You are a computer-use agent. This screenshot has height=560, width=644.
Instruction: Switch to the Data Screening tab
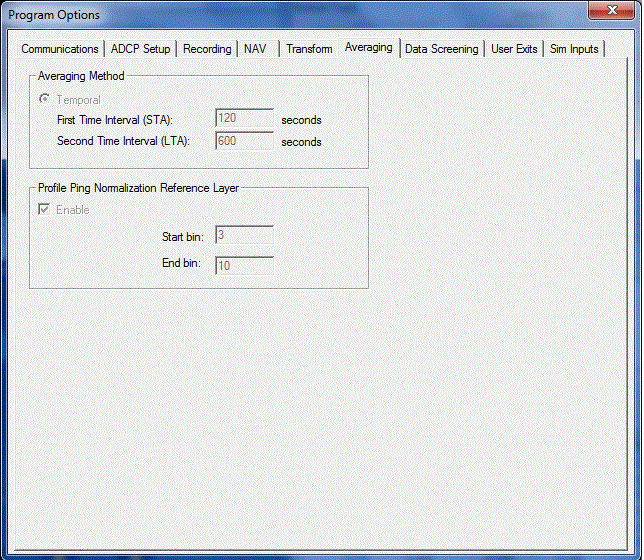(442, 49)
